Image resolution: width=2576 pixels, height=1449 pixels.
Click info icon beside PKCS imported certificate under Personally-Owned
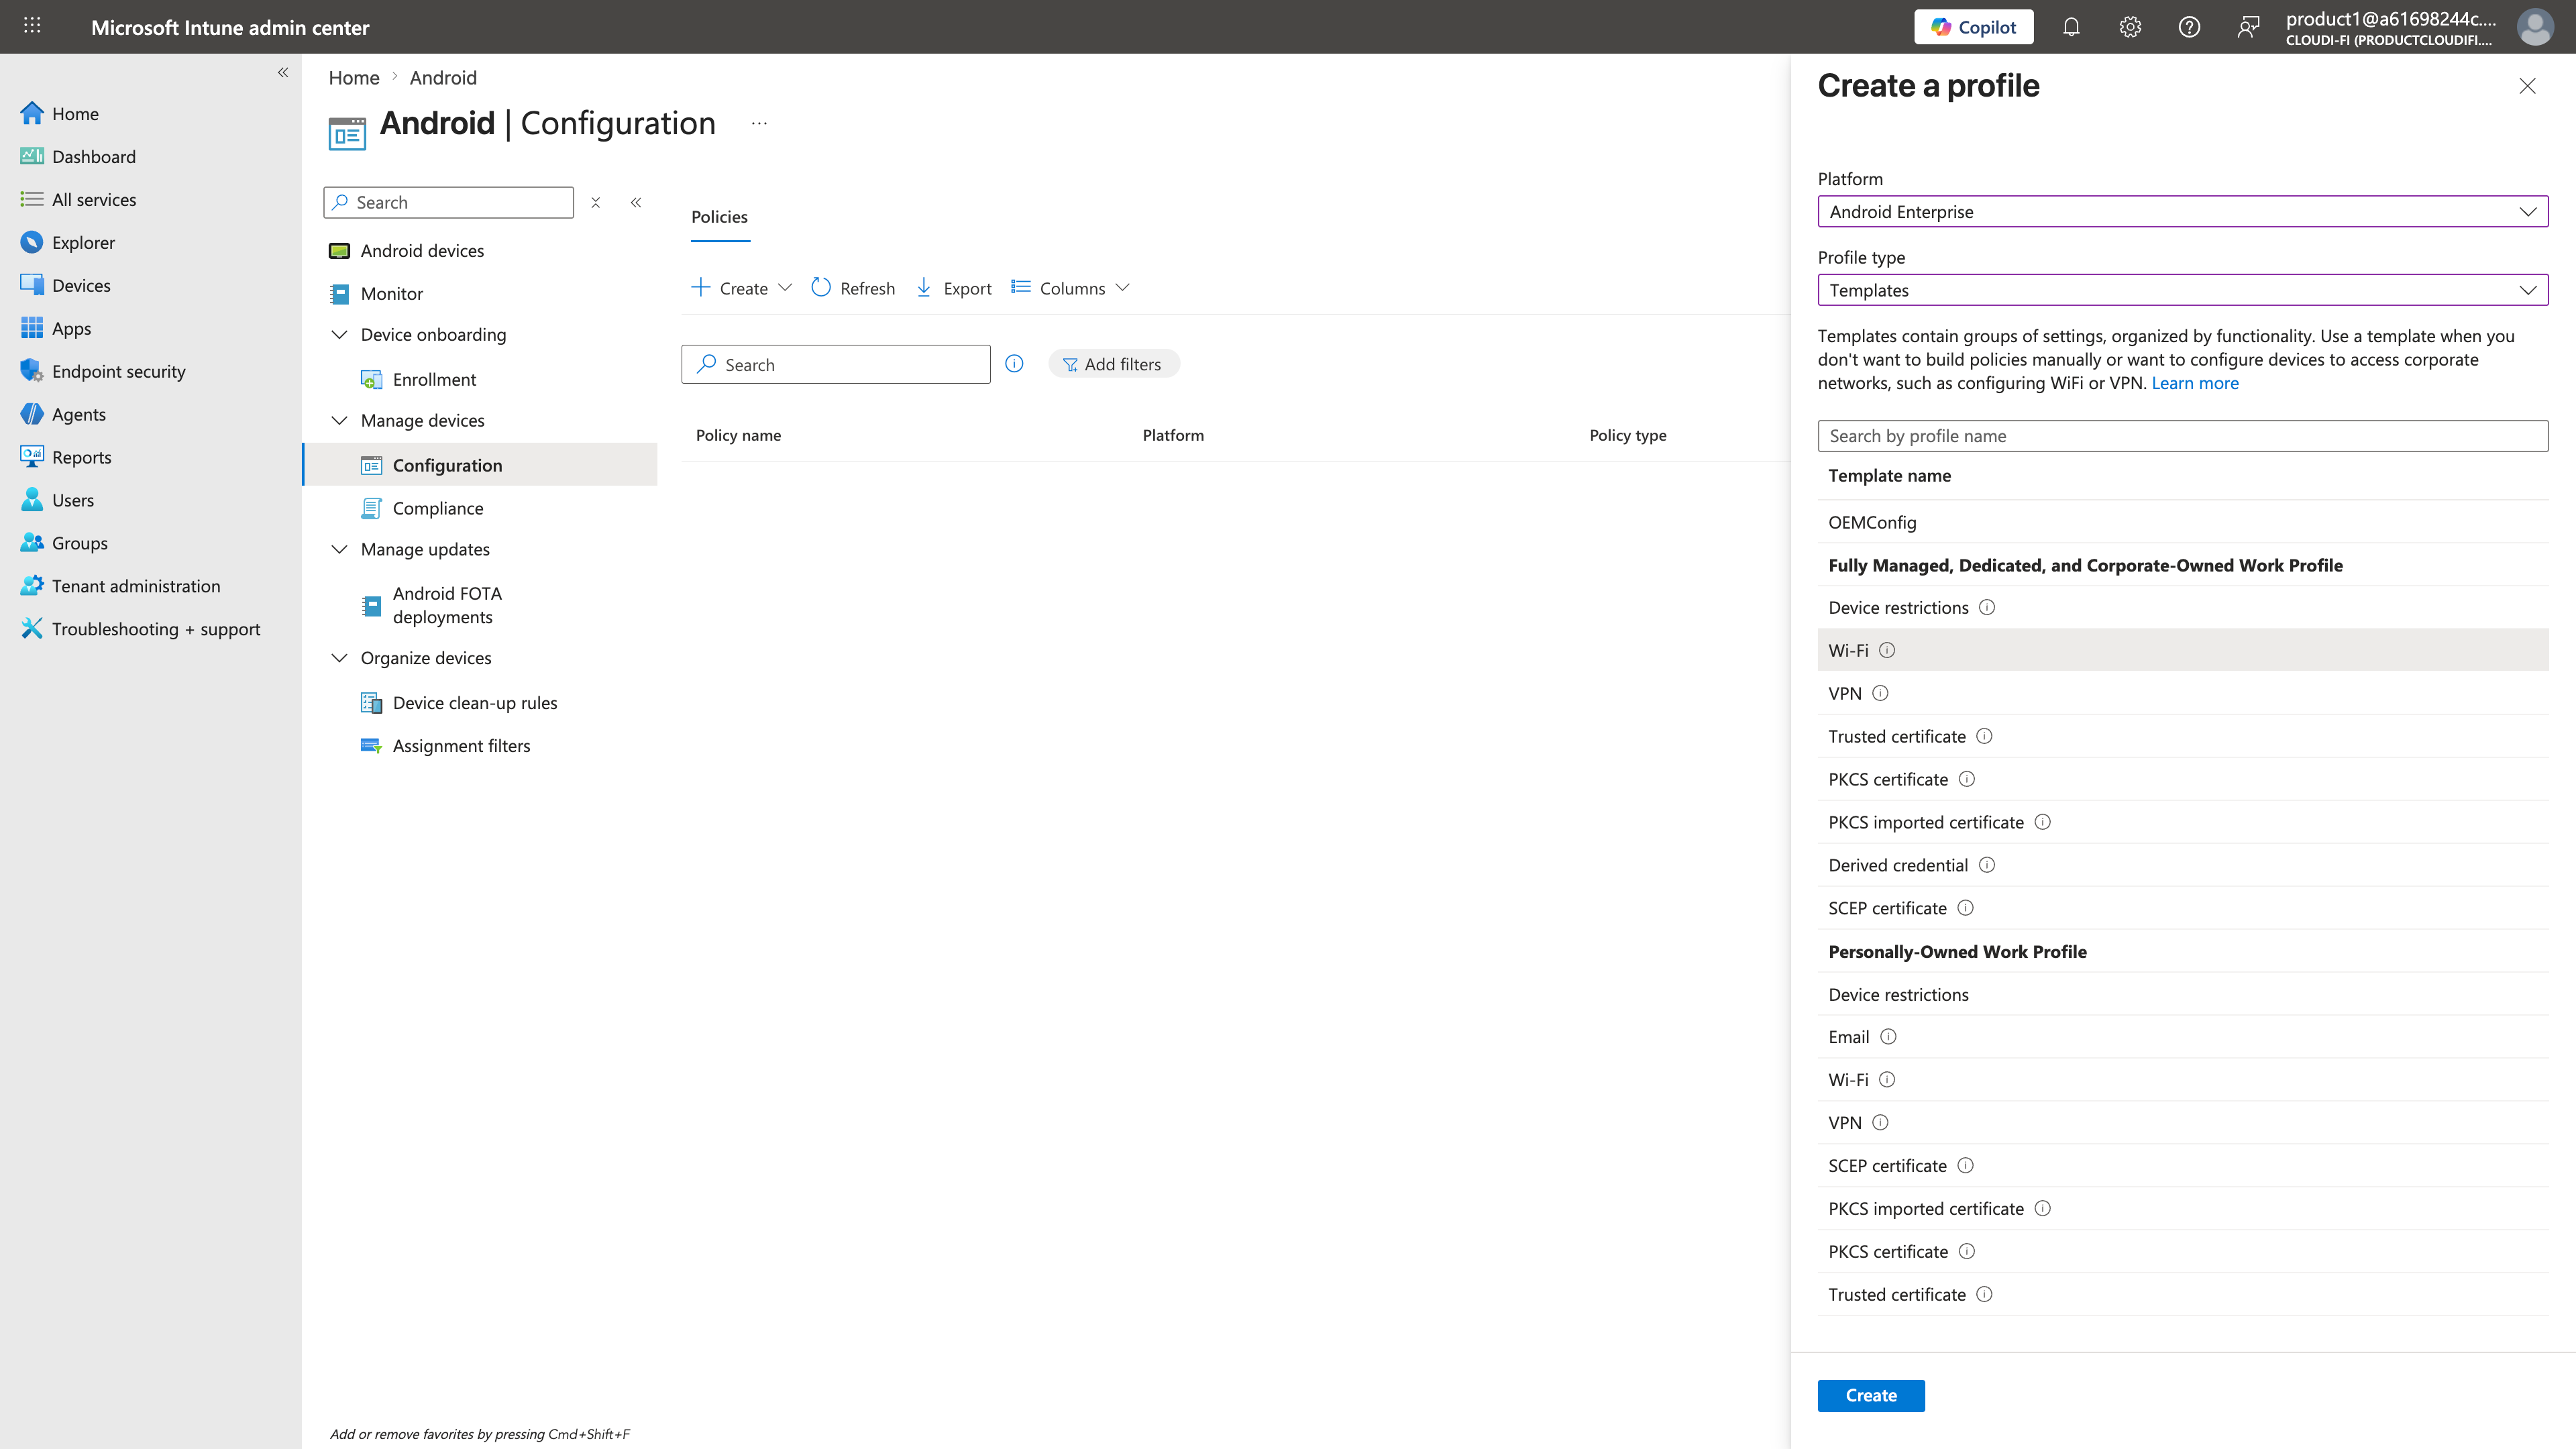[x=2043, y=1209]
